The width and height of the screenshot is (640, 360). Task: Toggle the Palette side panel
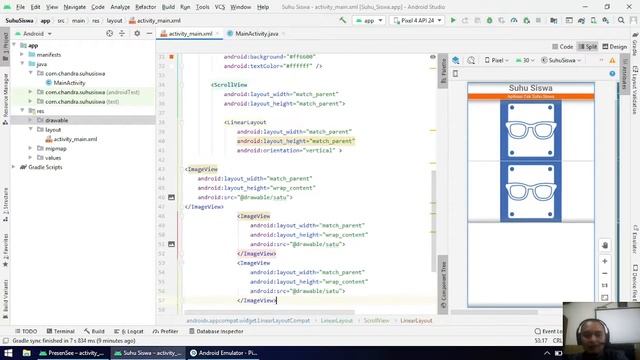pos(443,70)
